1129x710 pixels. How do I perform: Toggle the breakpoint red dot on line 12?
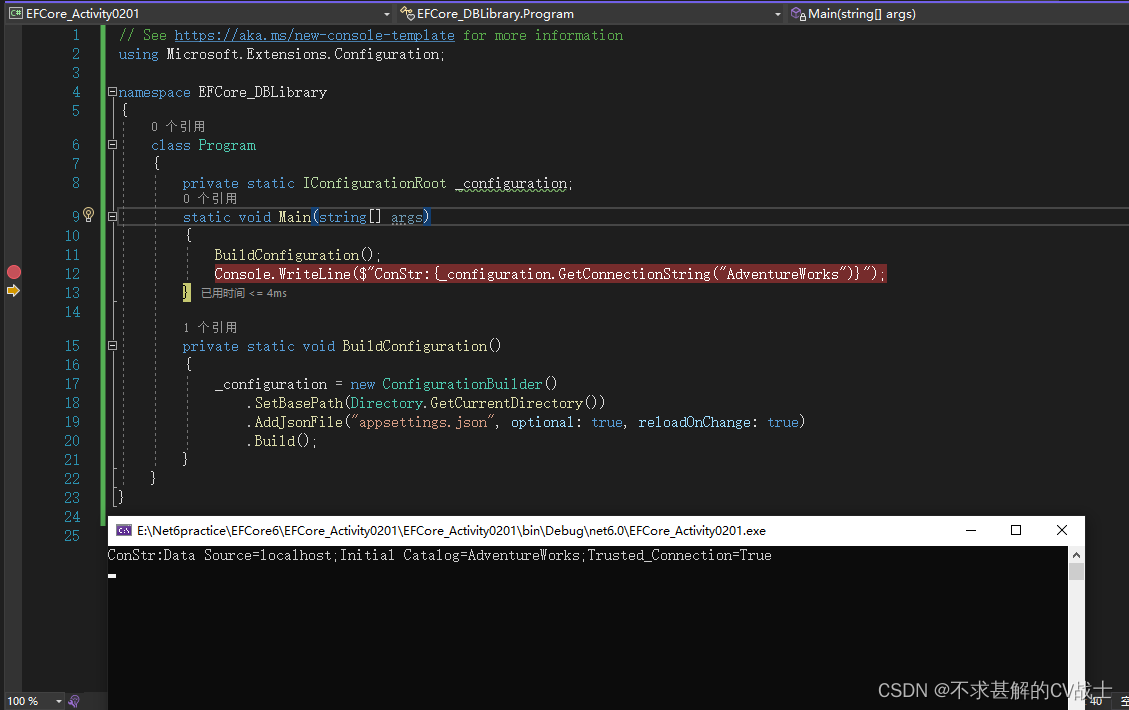pyautogui.click(x=14, y=271)
